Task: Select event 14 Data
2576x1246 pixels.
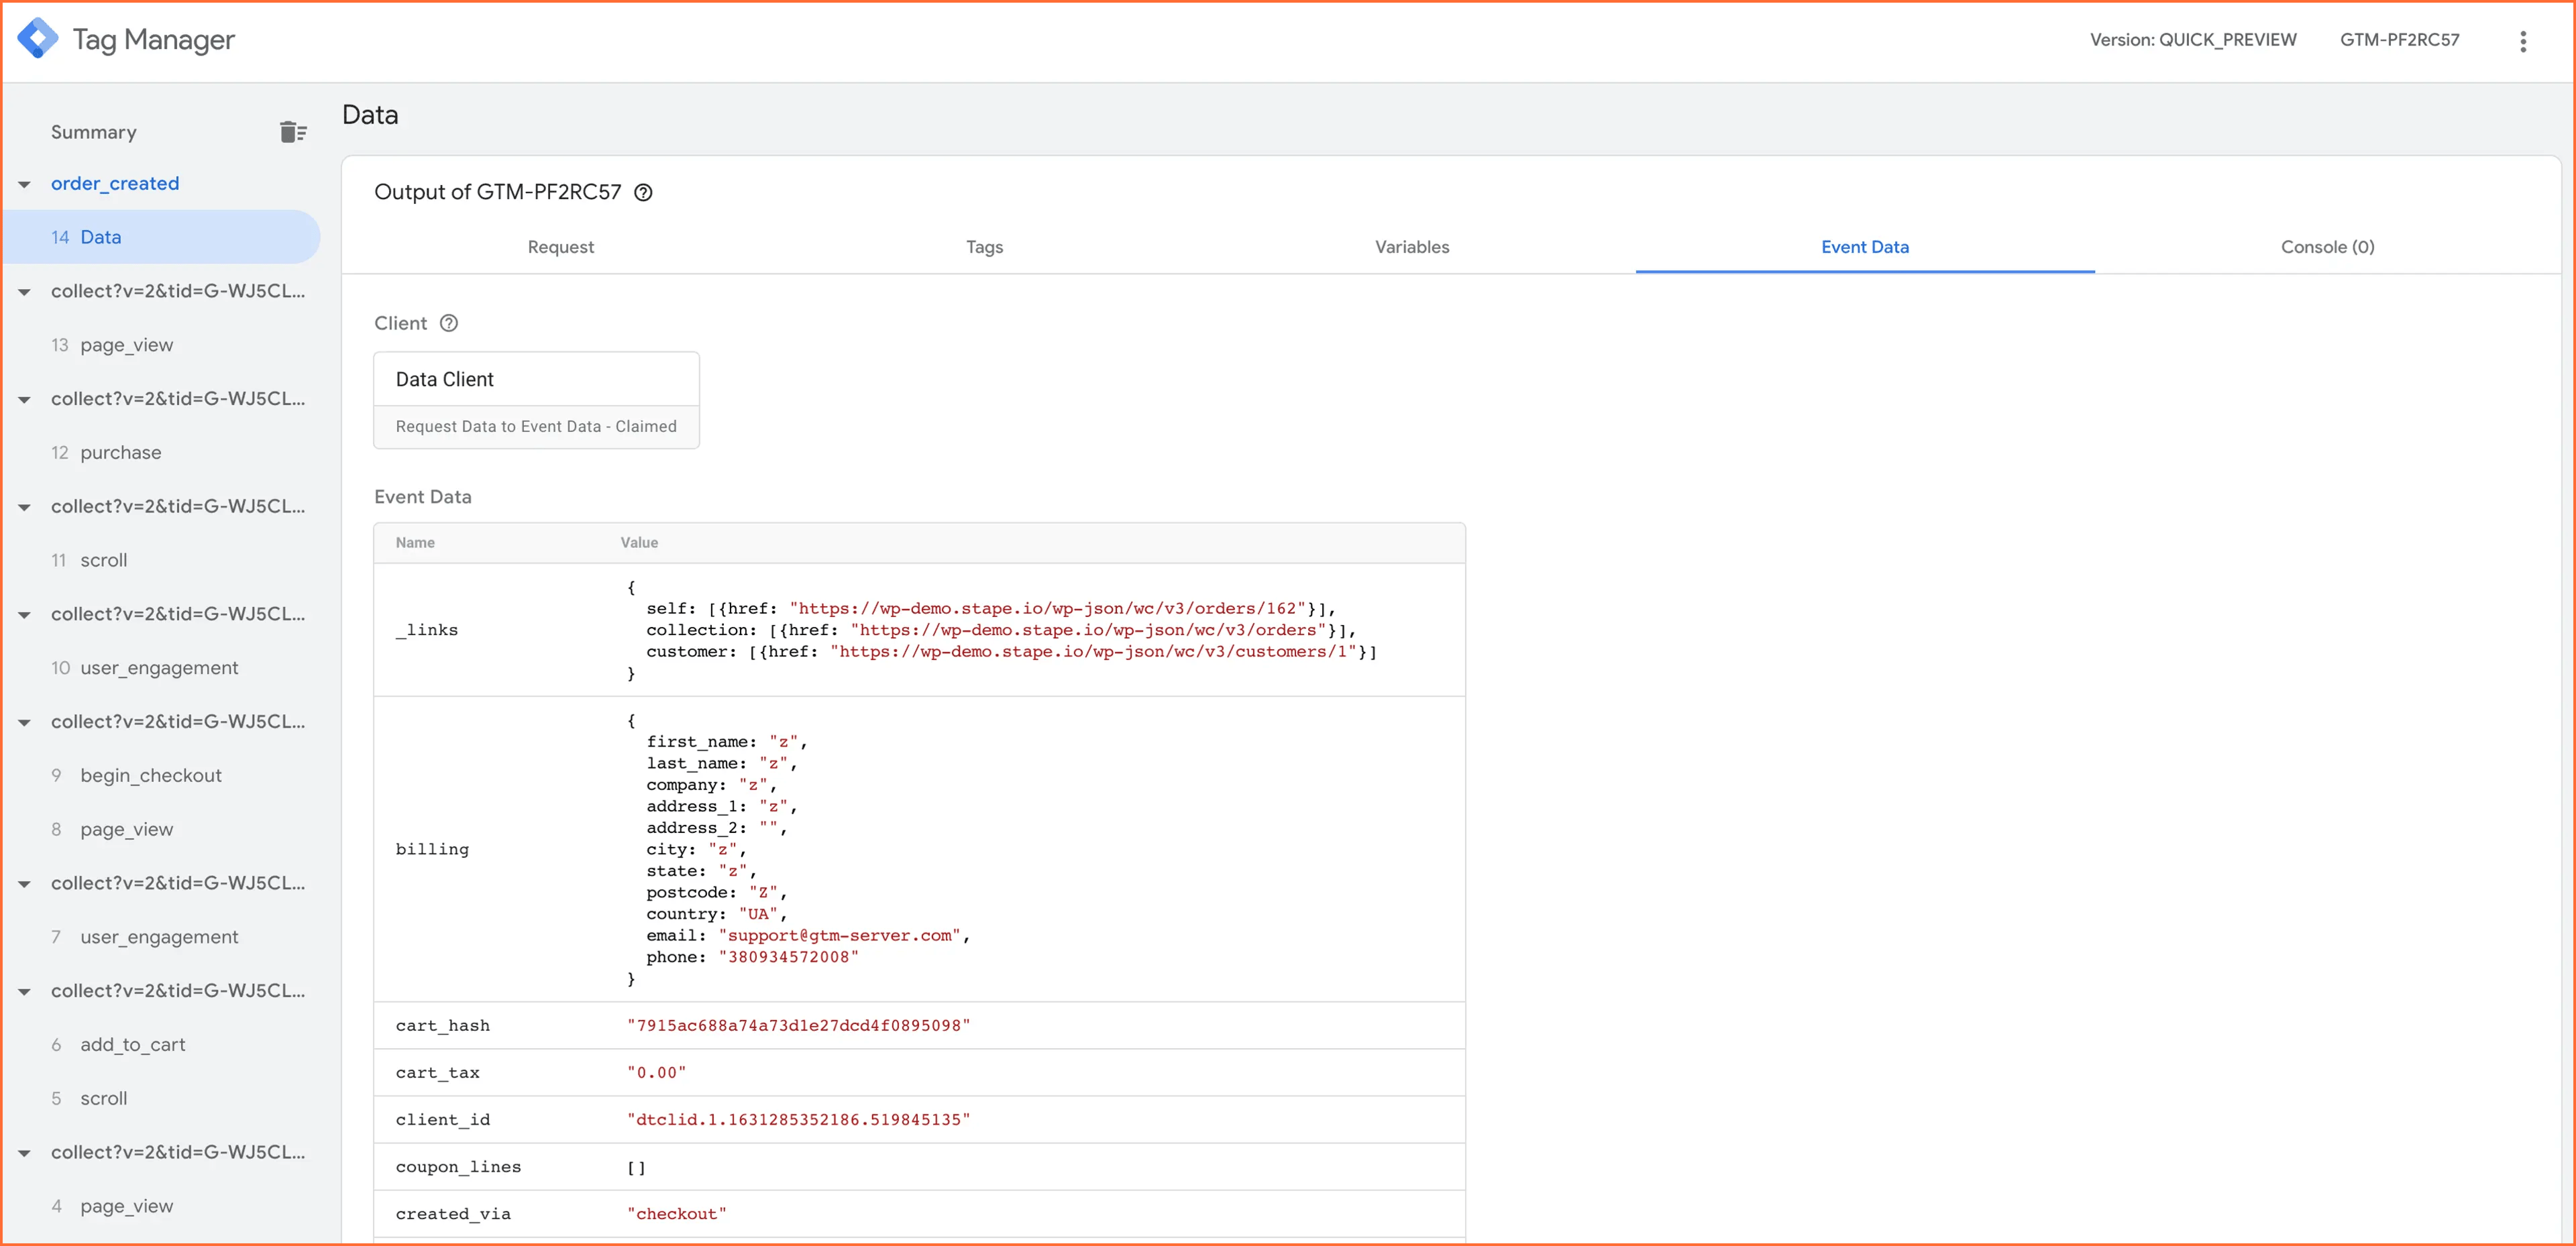Action: coord(162,237)
